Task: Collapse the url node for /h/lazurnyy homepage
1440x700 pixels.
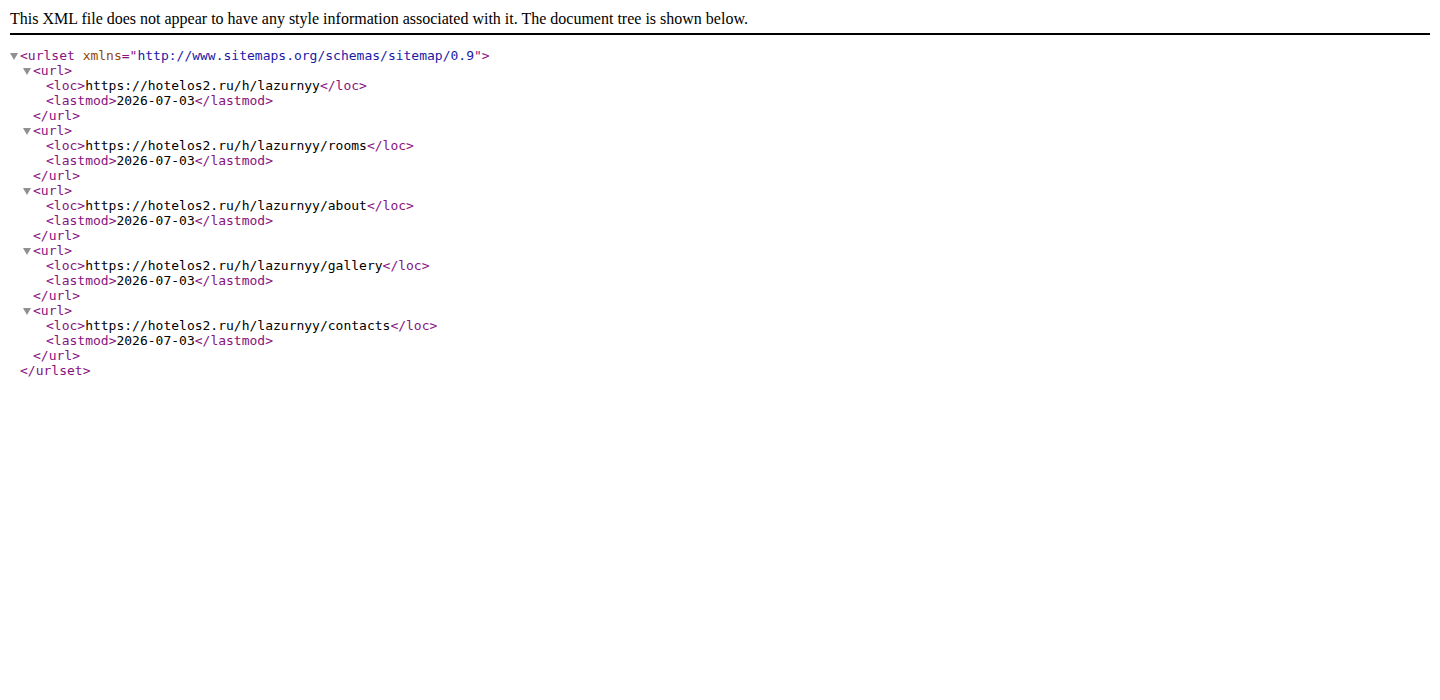Action: [x=27, y=71]
